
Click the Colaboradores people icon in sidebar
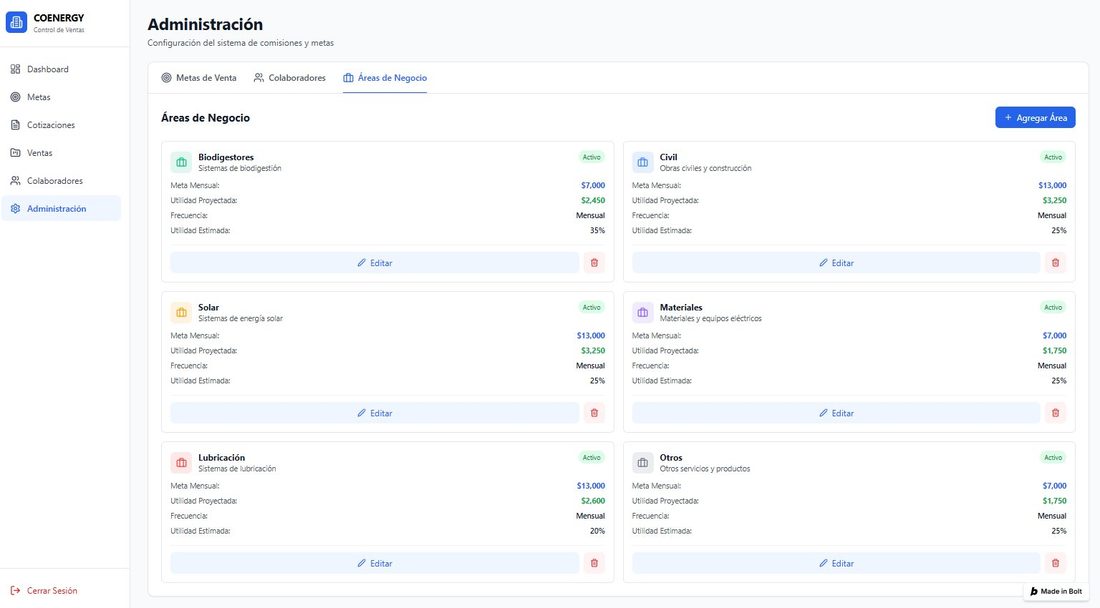(x=15, y=180)
